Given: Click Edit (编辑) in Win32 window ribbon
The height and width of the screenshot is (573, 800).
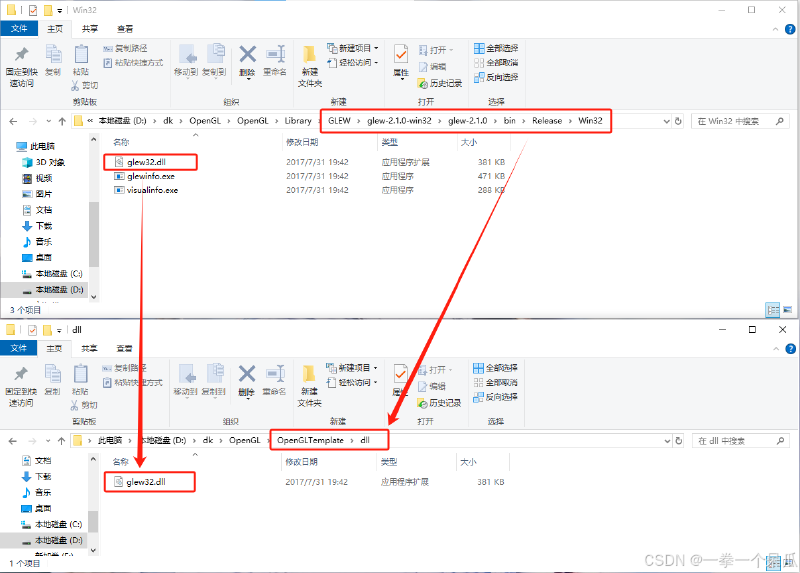Looking at the screenshot, I should click(x=433, y=67).
